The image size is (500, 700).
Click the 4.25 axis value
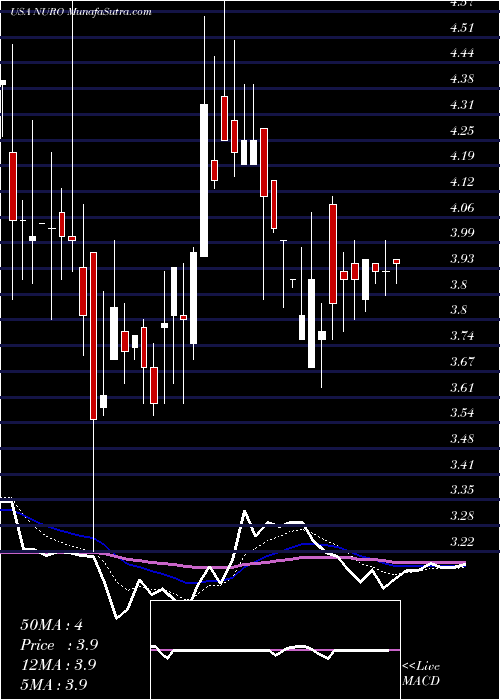pos(461,131)
